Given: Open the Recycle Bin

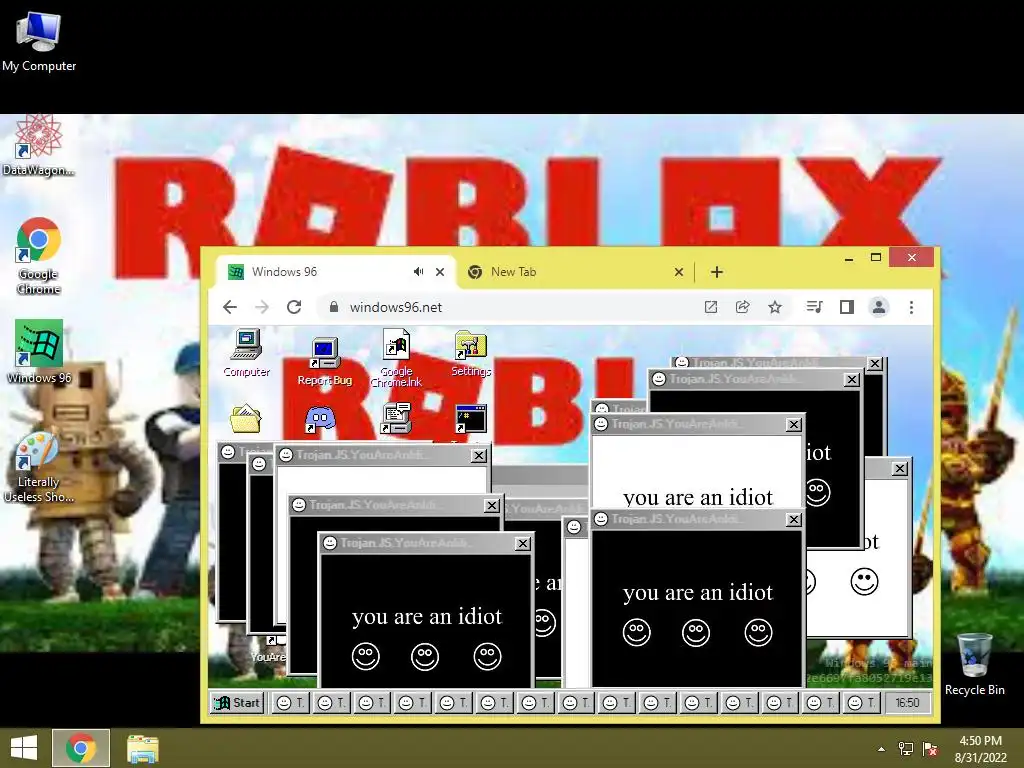Looking at the screenshot, I should [x=974, y=664].
